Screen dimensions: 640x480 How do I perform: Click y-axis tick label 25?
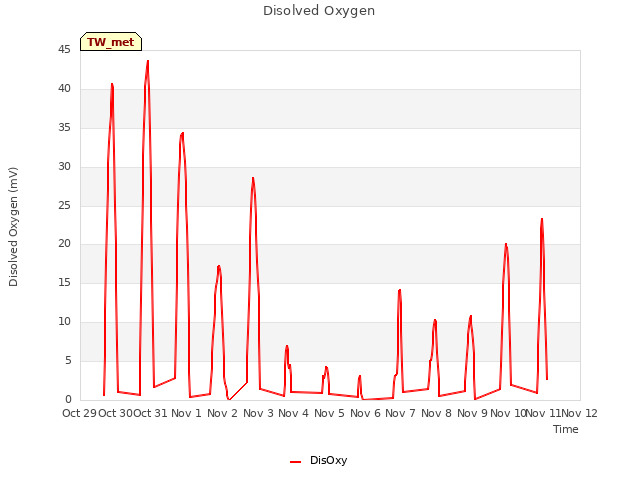(x=64, y=205)
